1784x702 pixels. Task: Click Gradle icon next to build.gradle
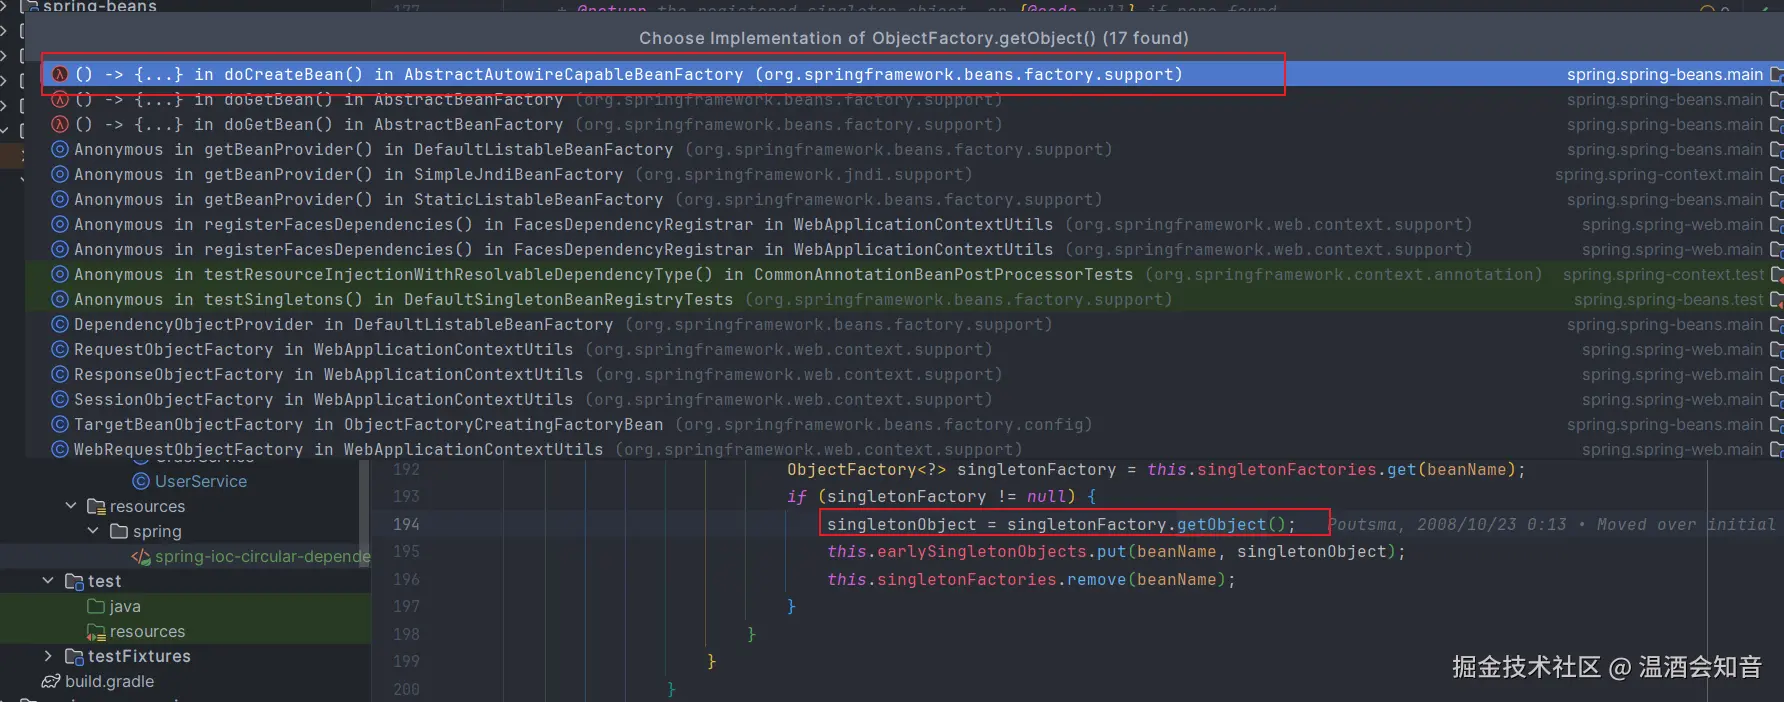click(x=51, y=681)
